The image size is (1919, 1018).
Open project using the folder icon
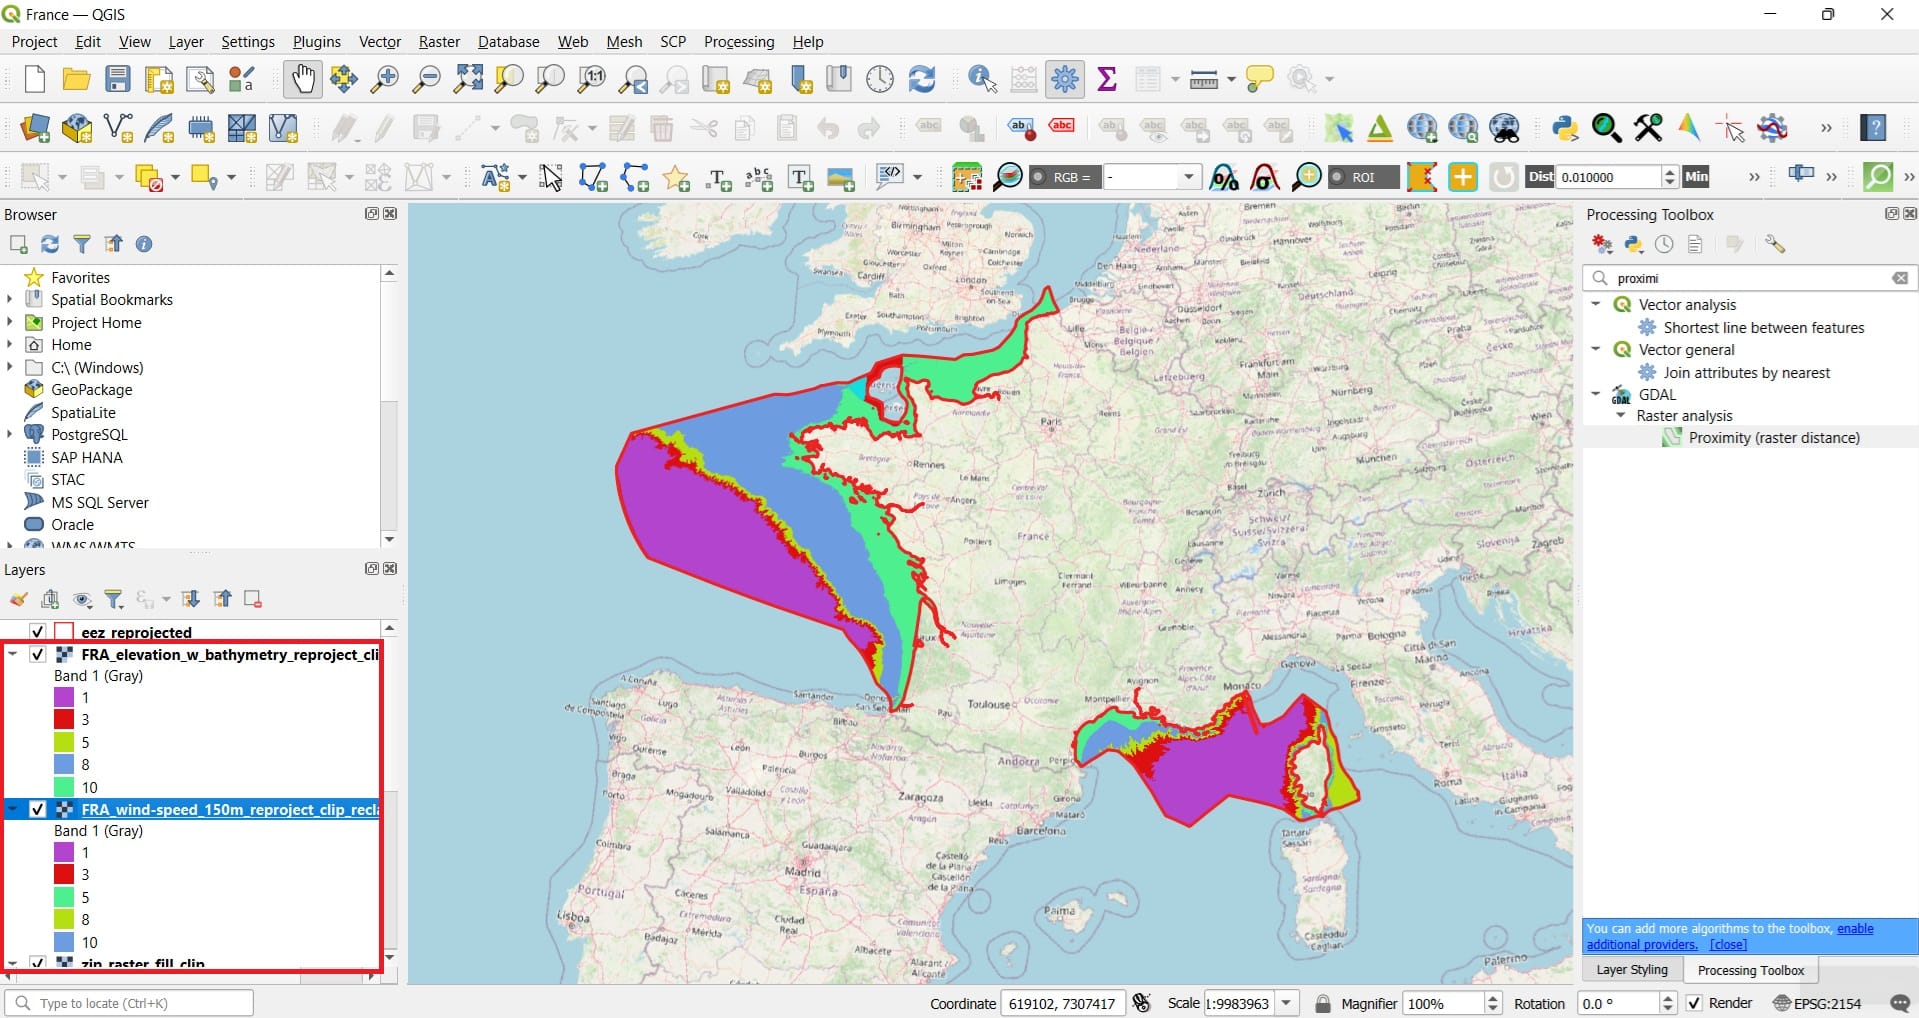[76, 79]
